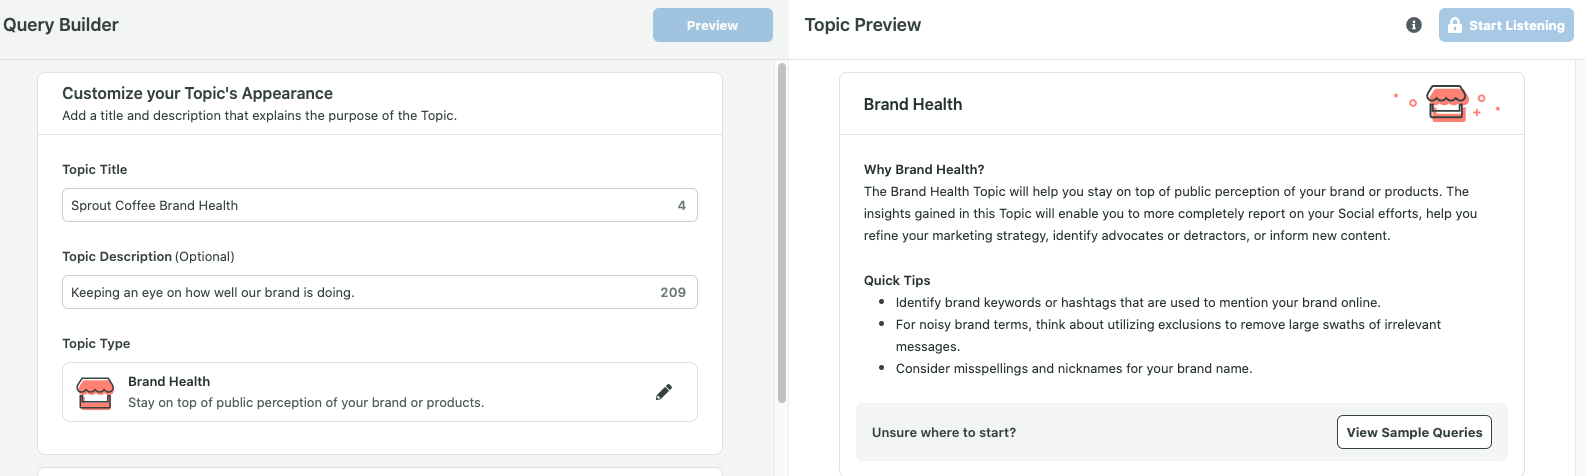Focus the Topic Title field

(380, 205)
